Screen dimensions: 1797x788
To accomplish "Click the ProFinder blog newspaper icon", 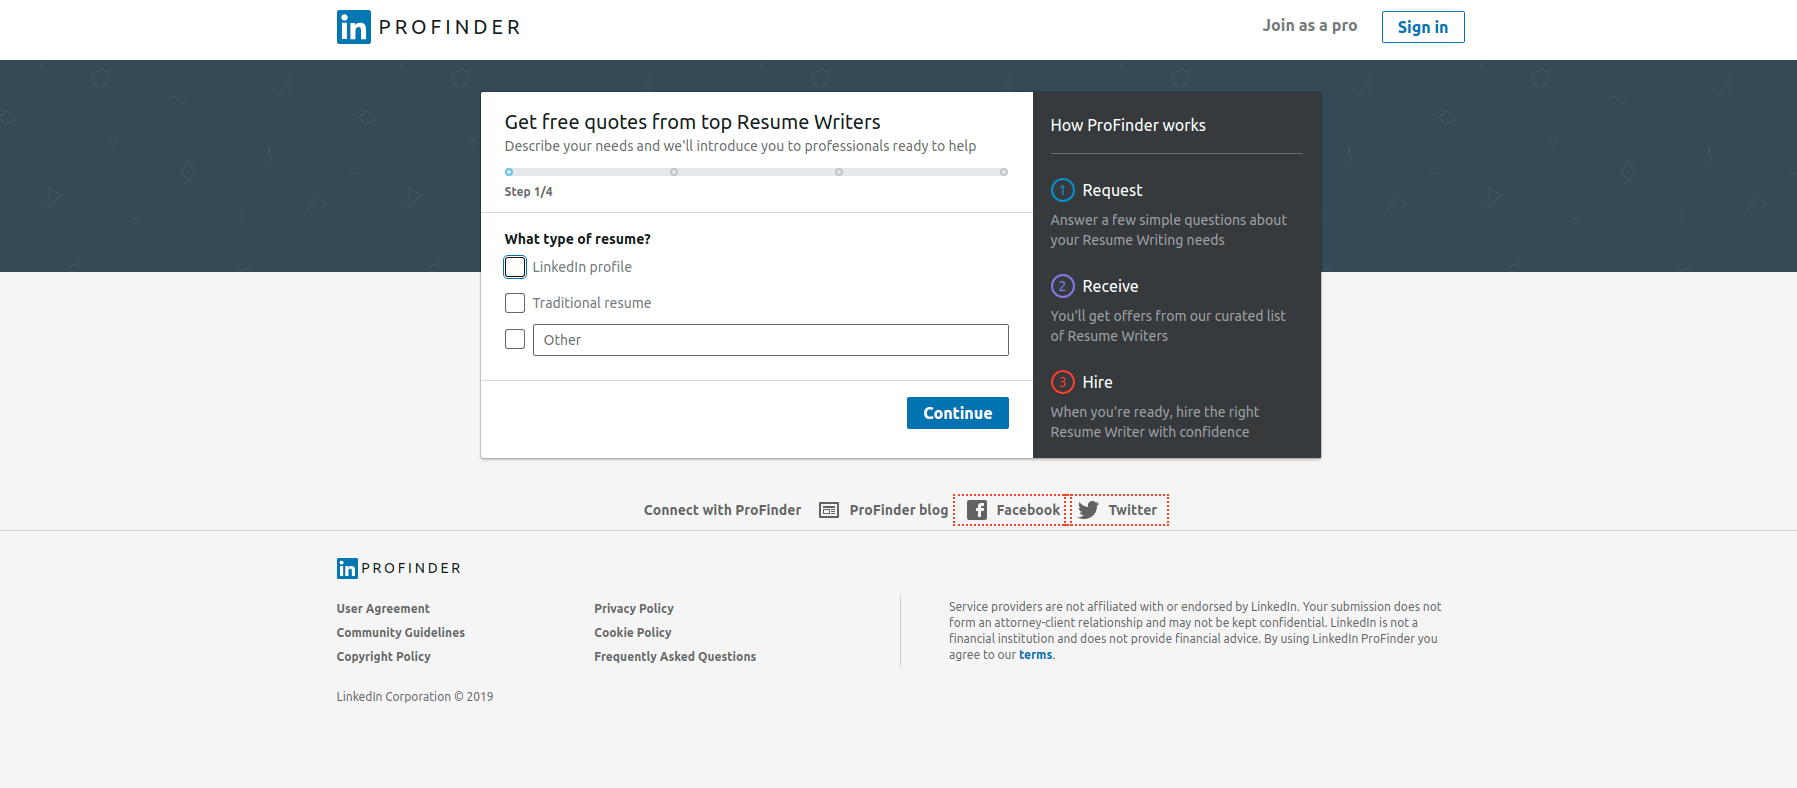I will [x=829, y=510].
